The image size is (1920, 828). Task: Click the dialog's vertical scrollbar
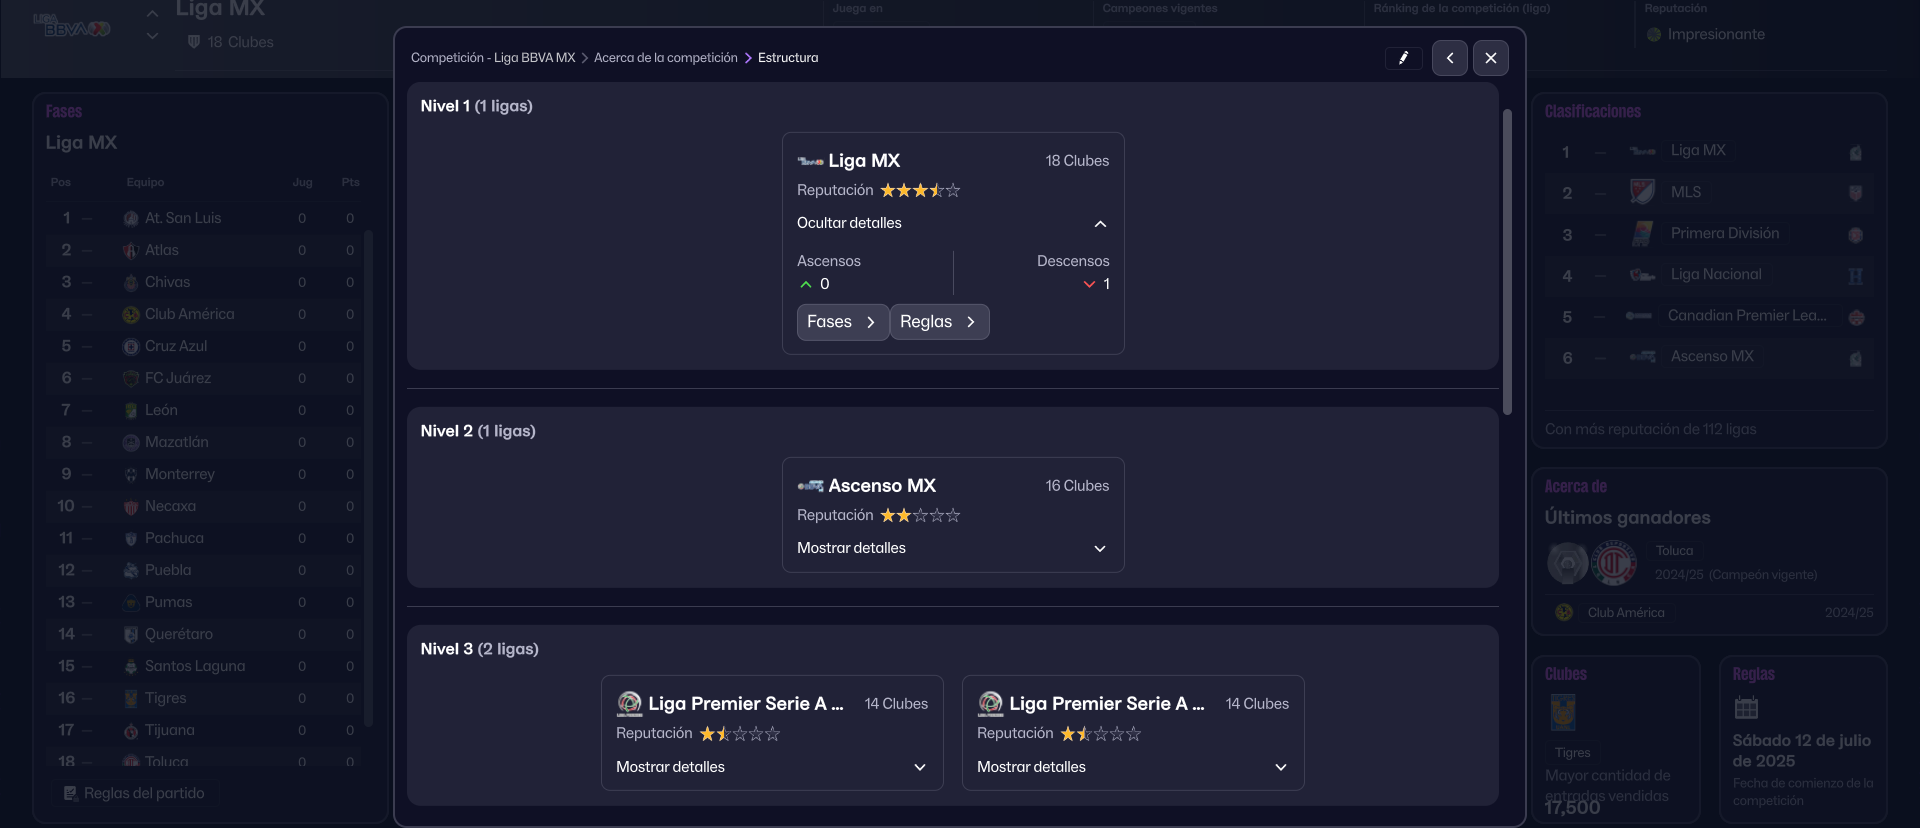[1507, 260]
